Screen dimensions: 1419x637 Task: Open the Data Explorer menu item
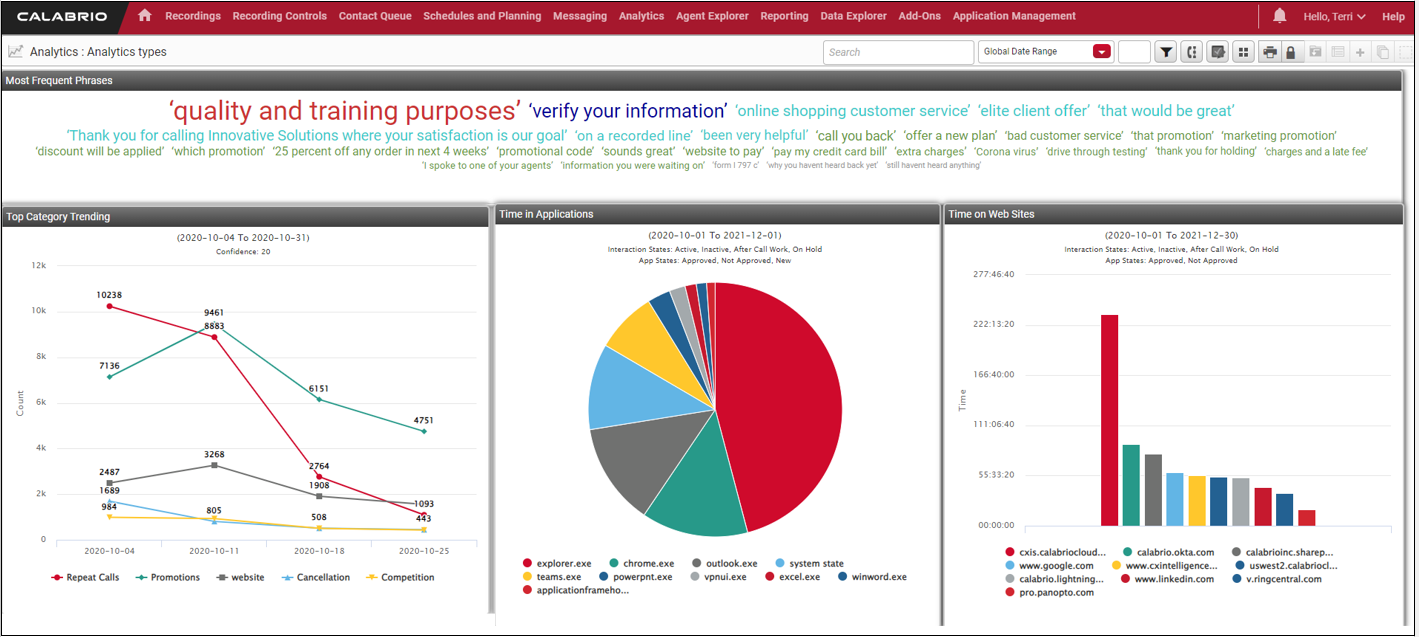pyautogui.click(x=853, y=16)
